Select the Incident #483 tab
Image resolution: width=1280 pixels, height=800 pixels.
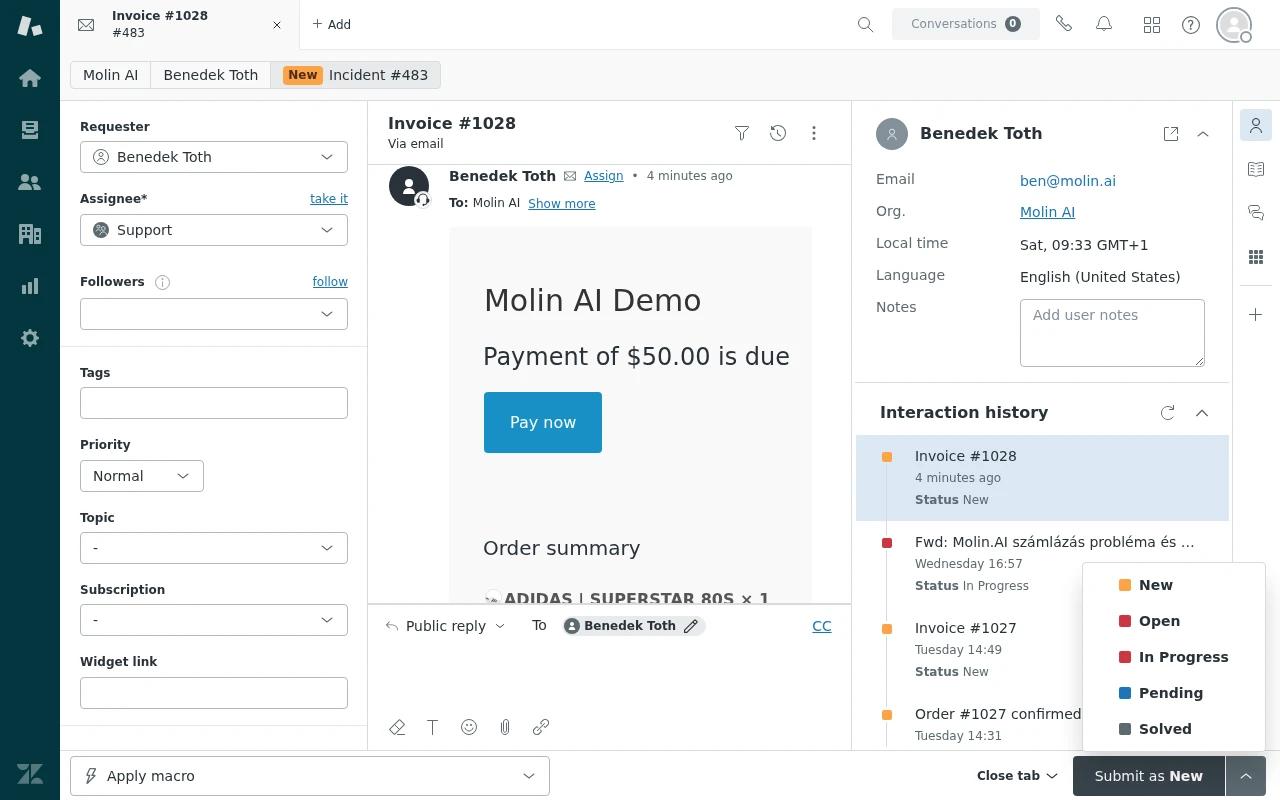tap(356, 75)
